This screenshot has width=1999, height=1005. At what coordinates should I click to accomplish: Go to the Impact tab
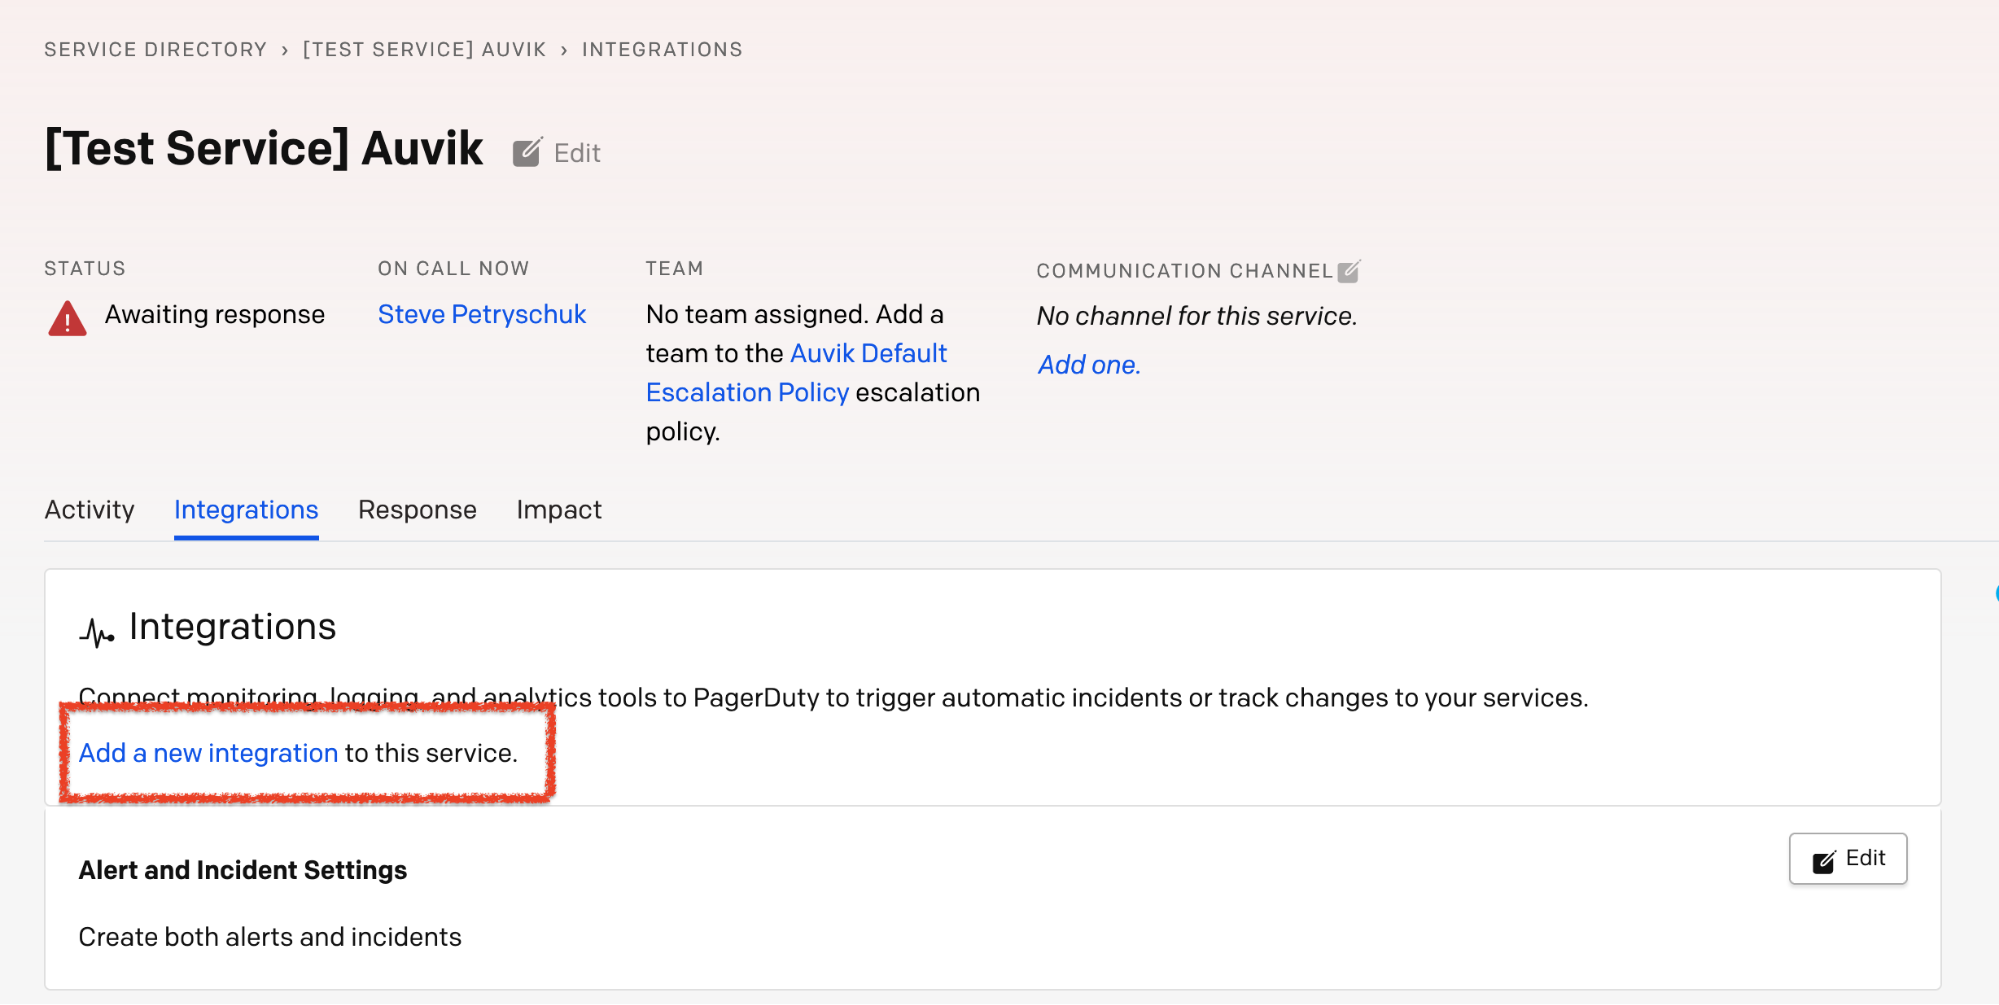(559, 510)
